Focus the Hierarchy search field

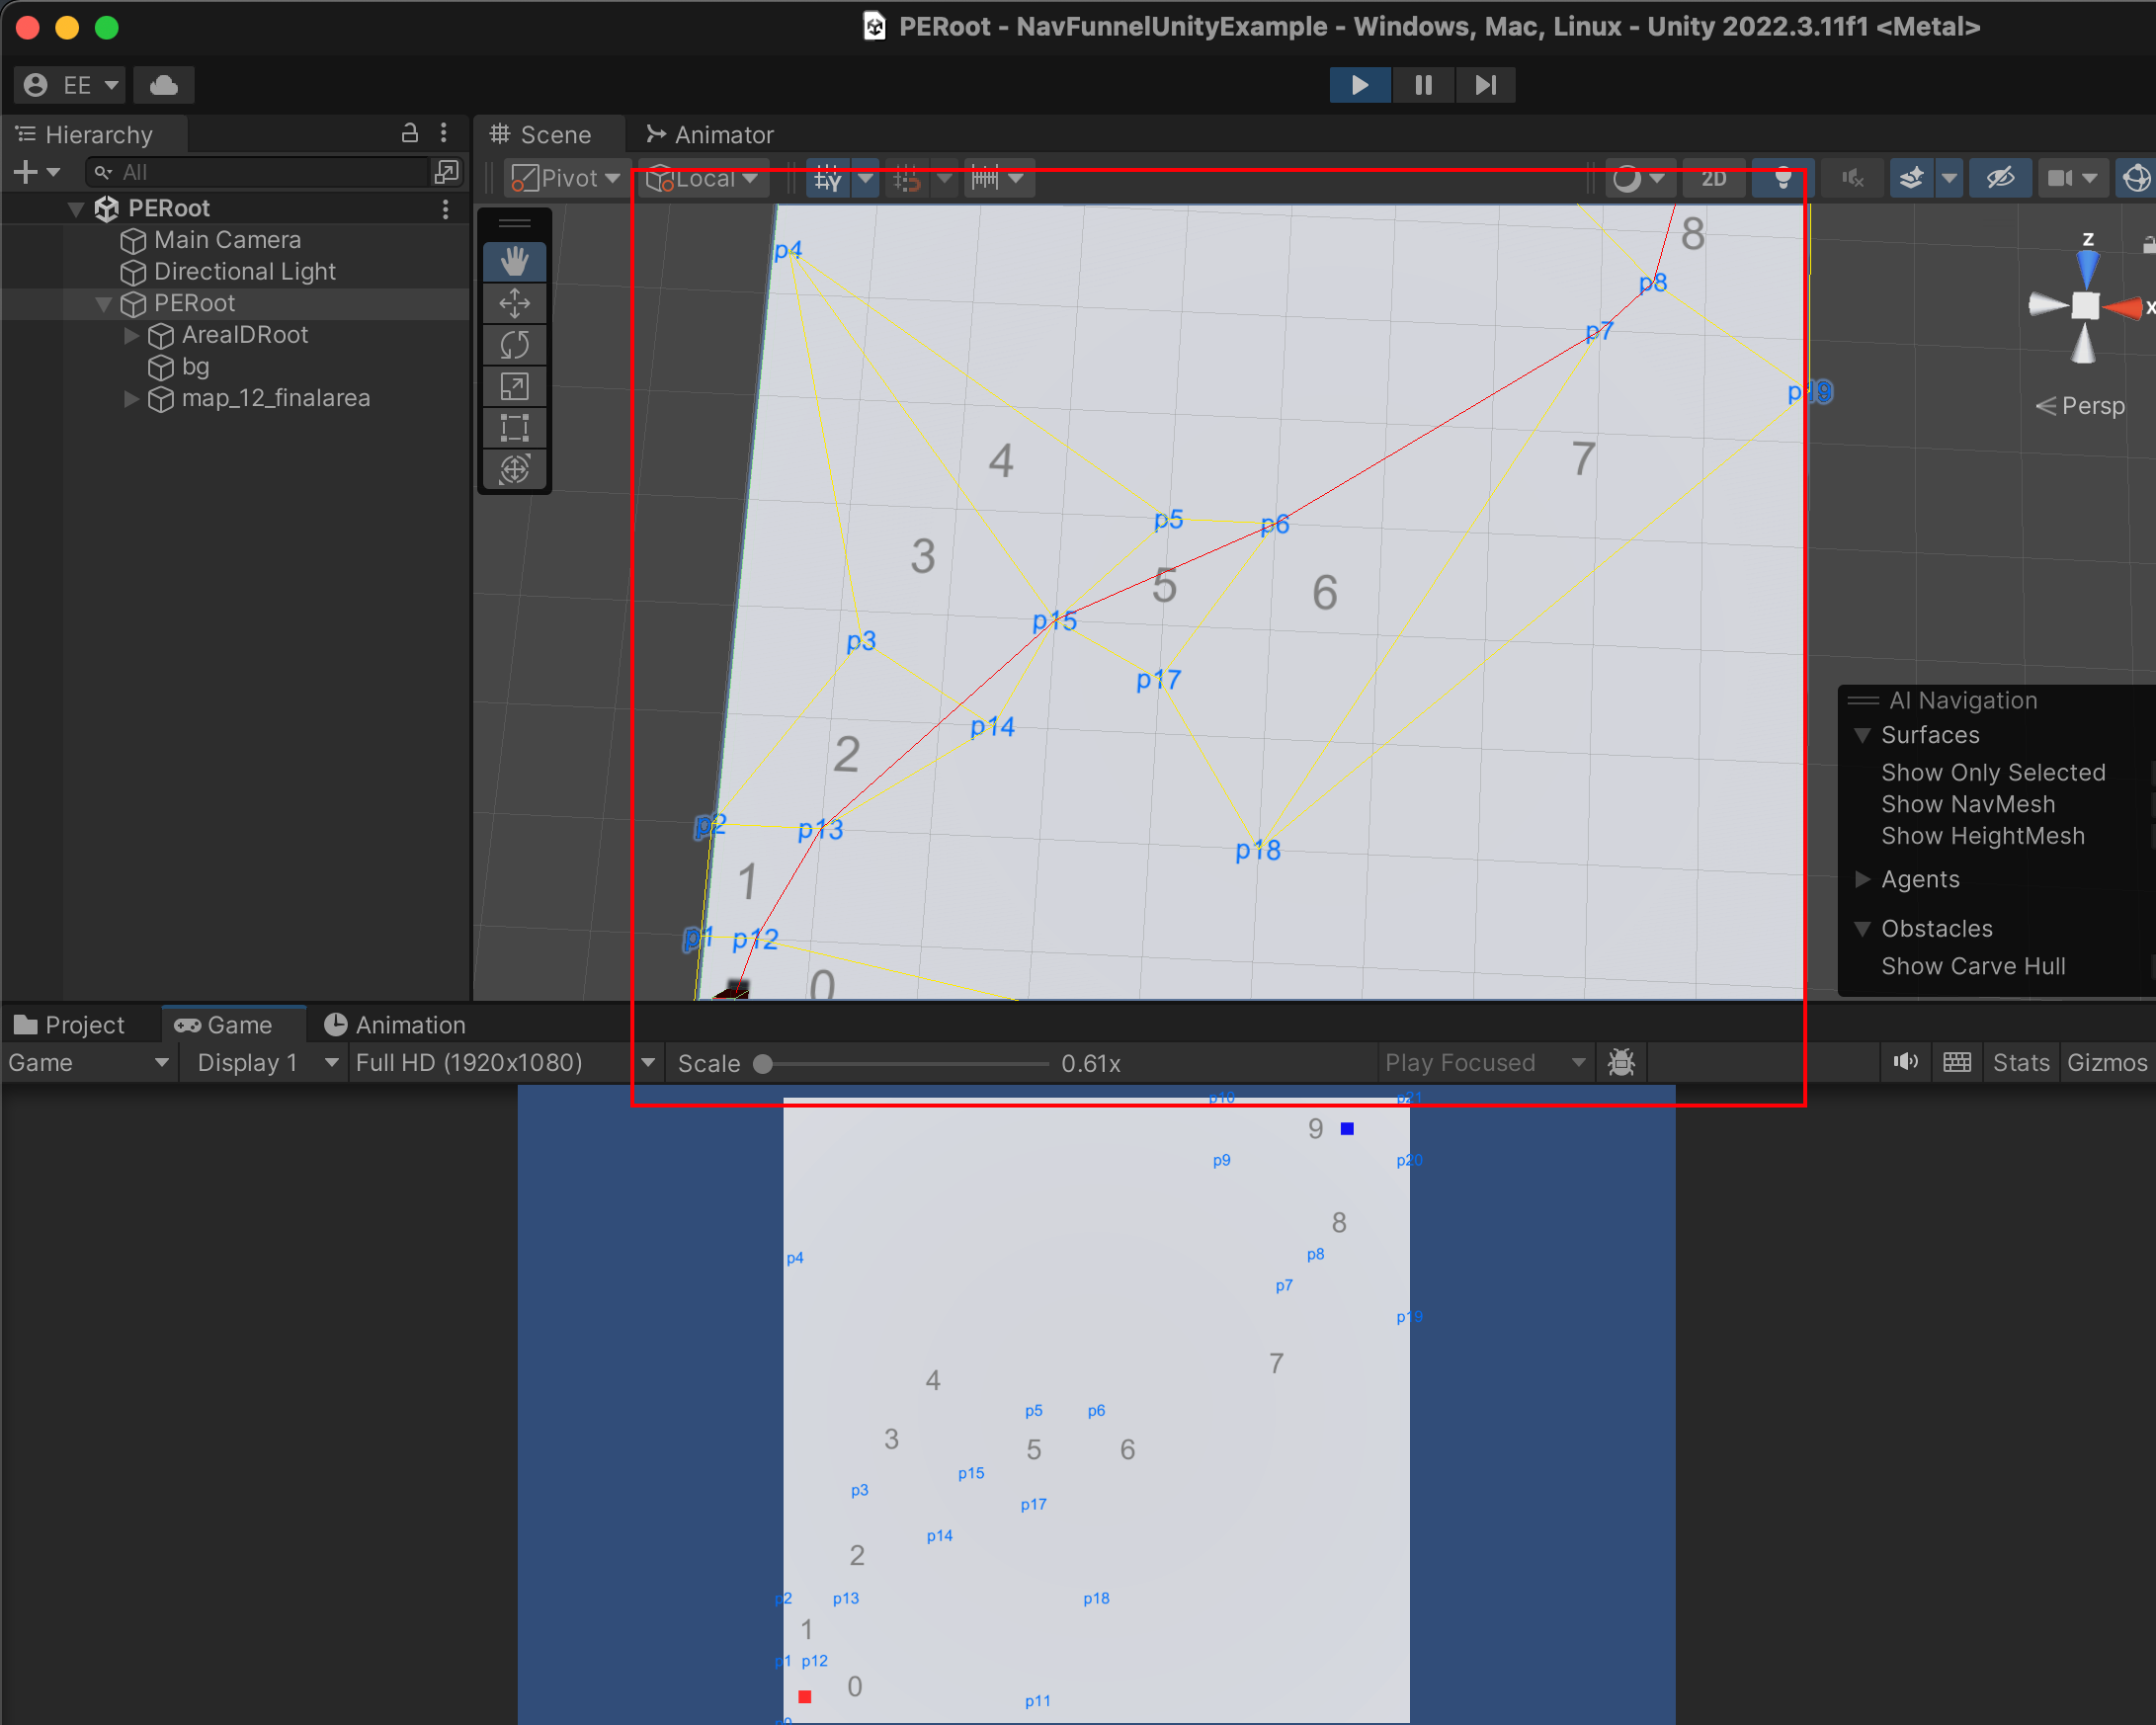[258, 172]
